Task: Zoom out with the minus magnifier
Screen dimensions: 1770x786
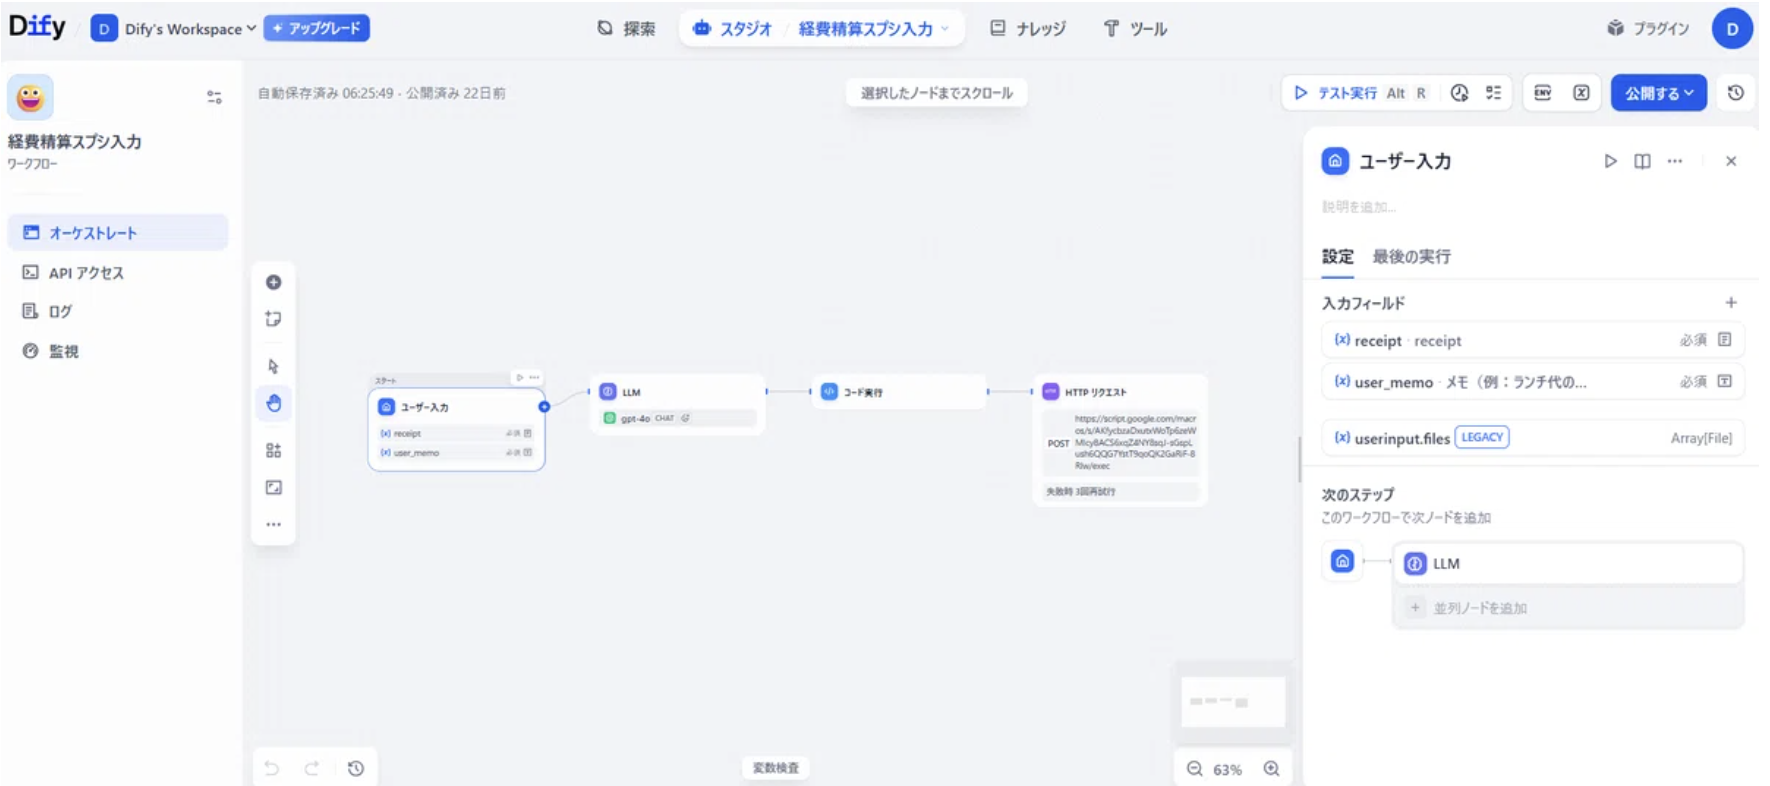Action: tap(1194, 769)
